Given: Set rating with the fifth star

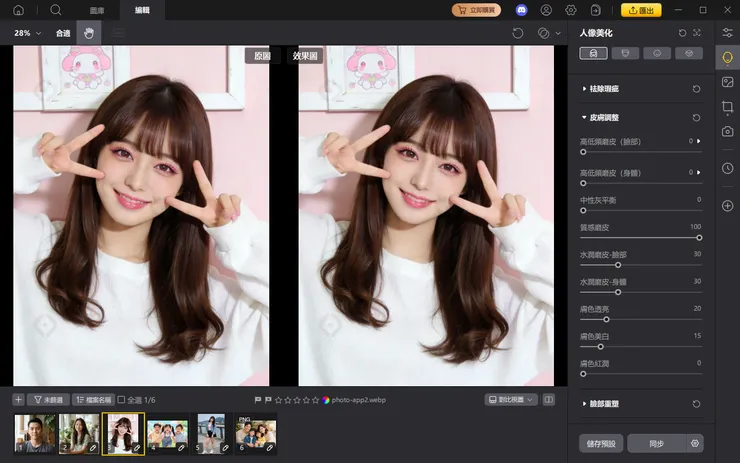Looking at the screenshot, I should coord(315,400).
